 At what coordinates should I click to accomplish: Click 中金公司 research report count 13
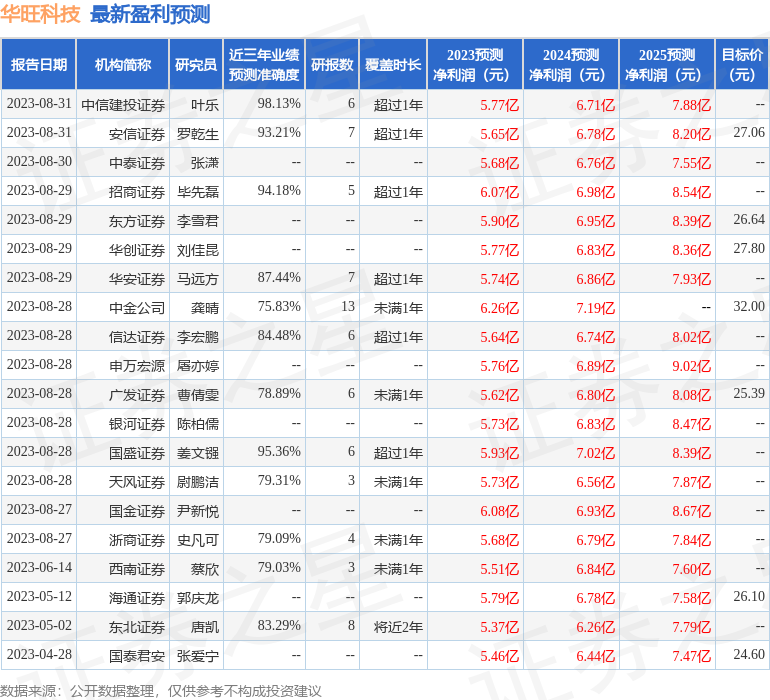tap(348, 307)
